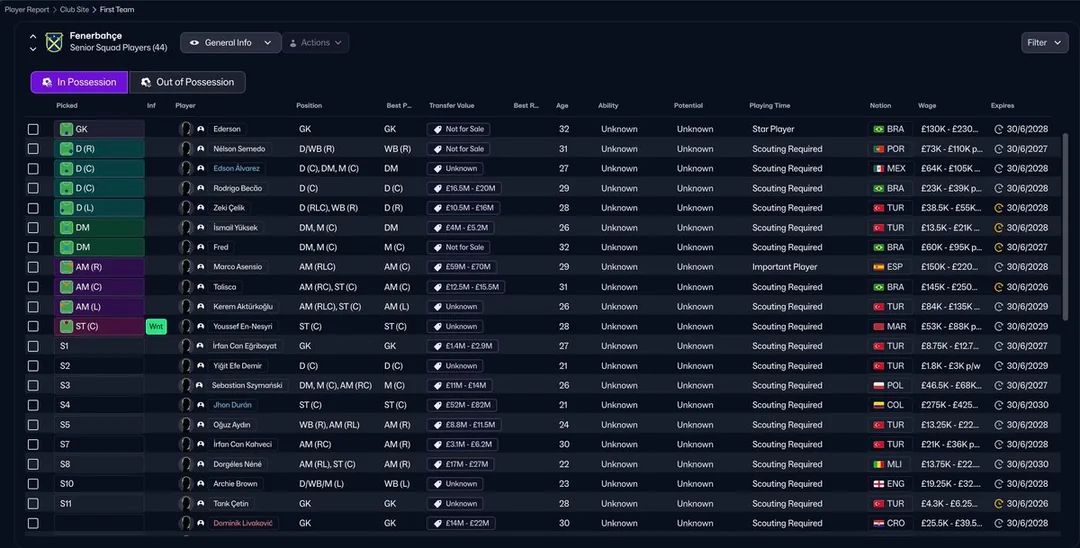
Task: Click the down chevron beside Fenerbahçe
Action: [x=33, y=50]
